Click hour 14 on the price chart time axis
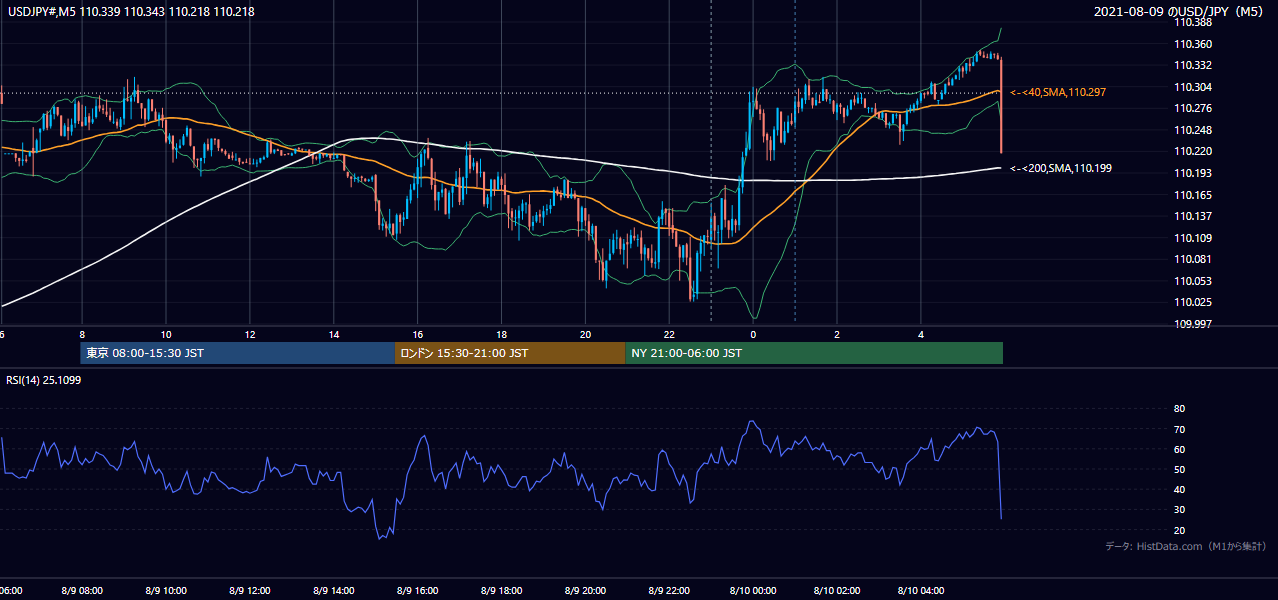Viewport: 1278px width, 600px height. click(333, 334)
